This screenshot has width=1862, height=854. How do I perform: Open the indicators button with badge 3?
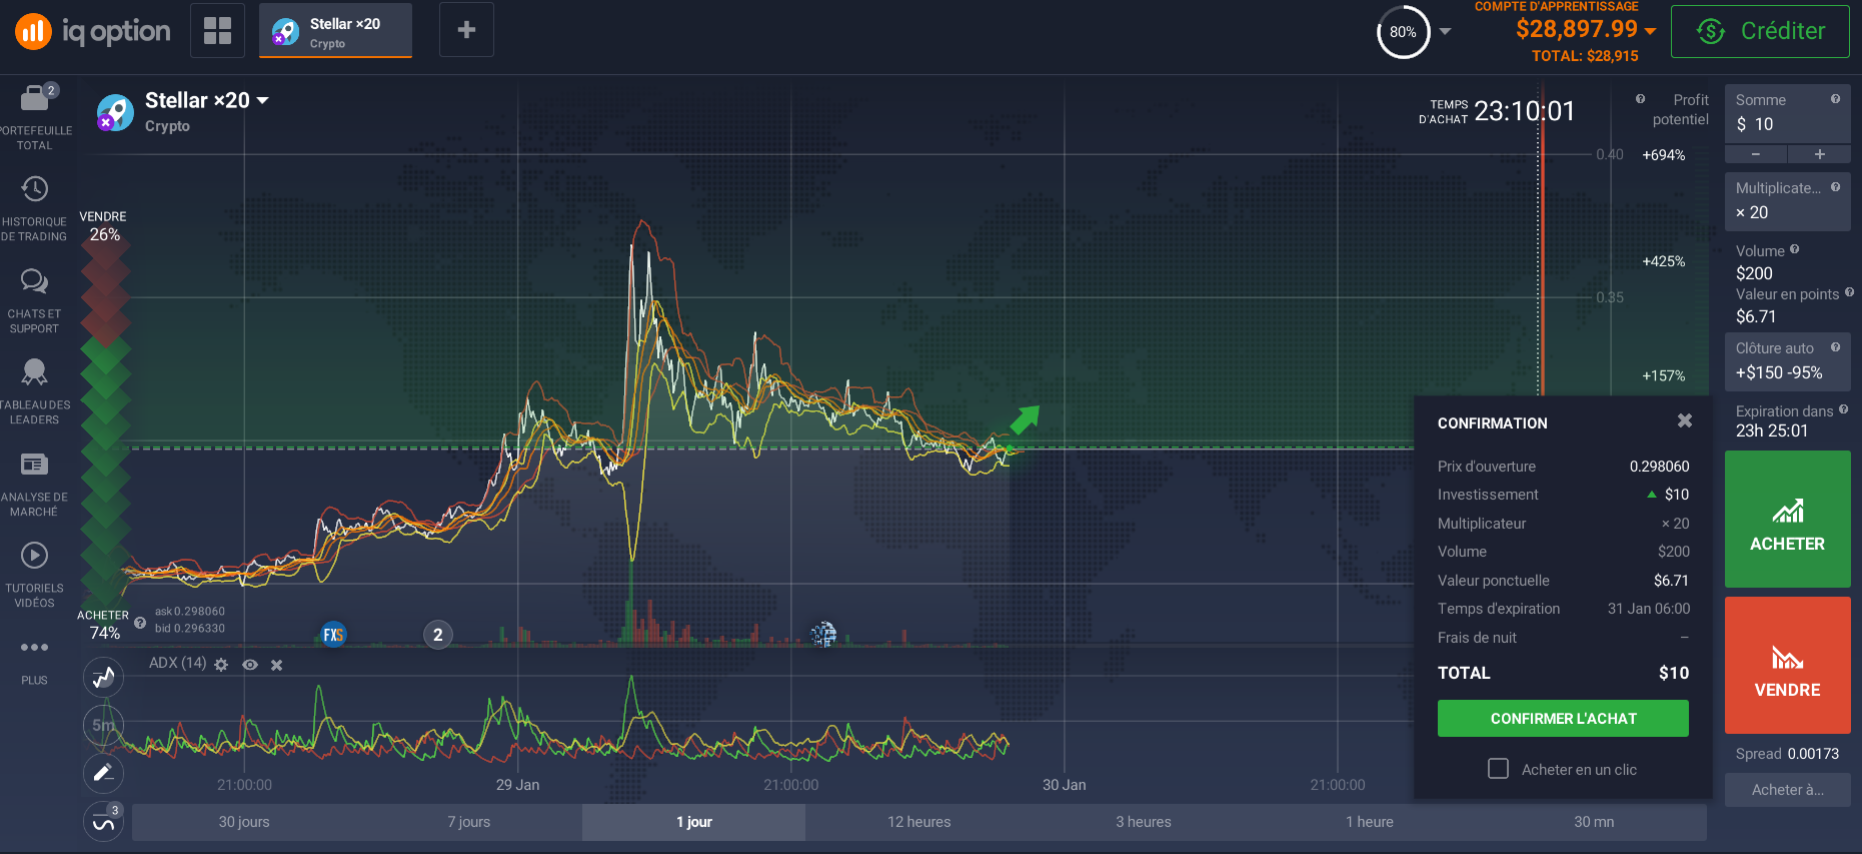pyautogui.click(x=103, y=821)
